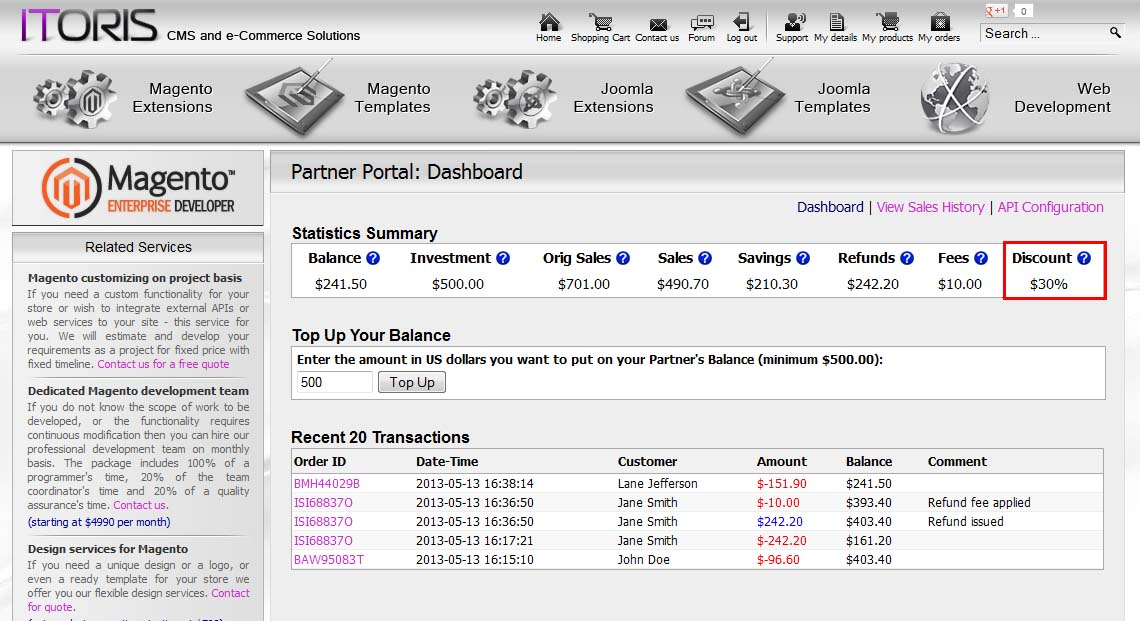Click Contact us for a free quote
The width and height of the screenshot is (1140, 621).
coord(164,364)
